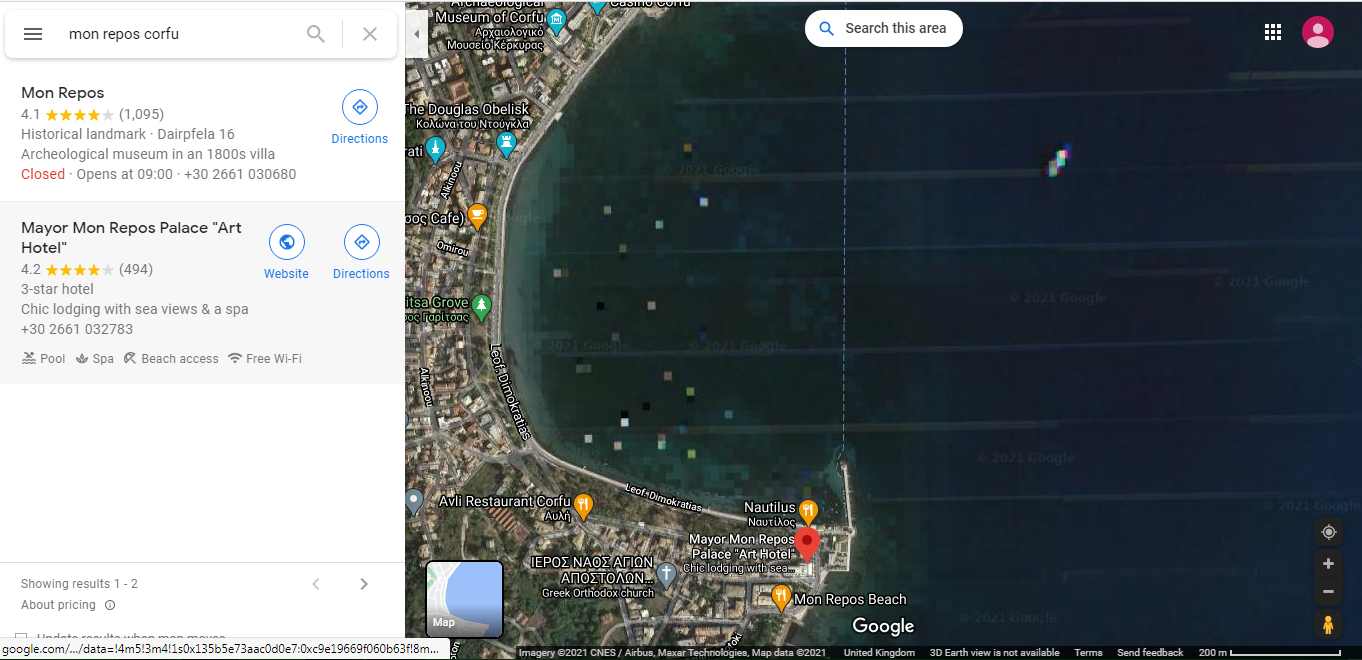Click the Search this area button
The height and width of the screenshot is (660, 1362).
pyautogui.click(x=884, y=28)
